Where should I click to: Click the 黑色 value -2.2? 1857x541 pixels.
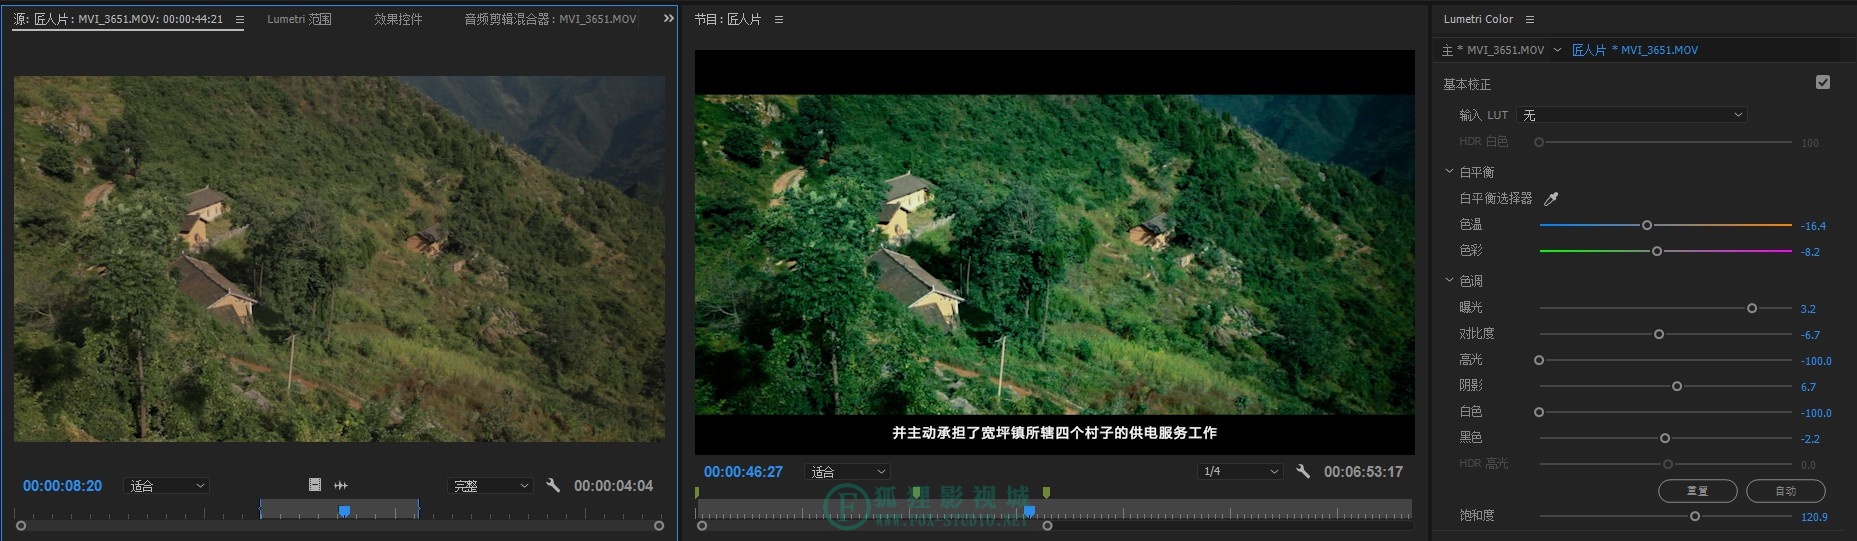pos(1810,439)
